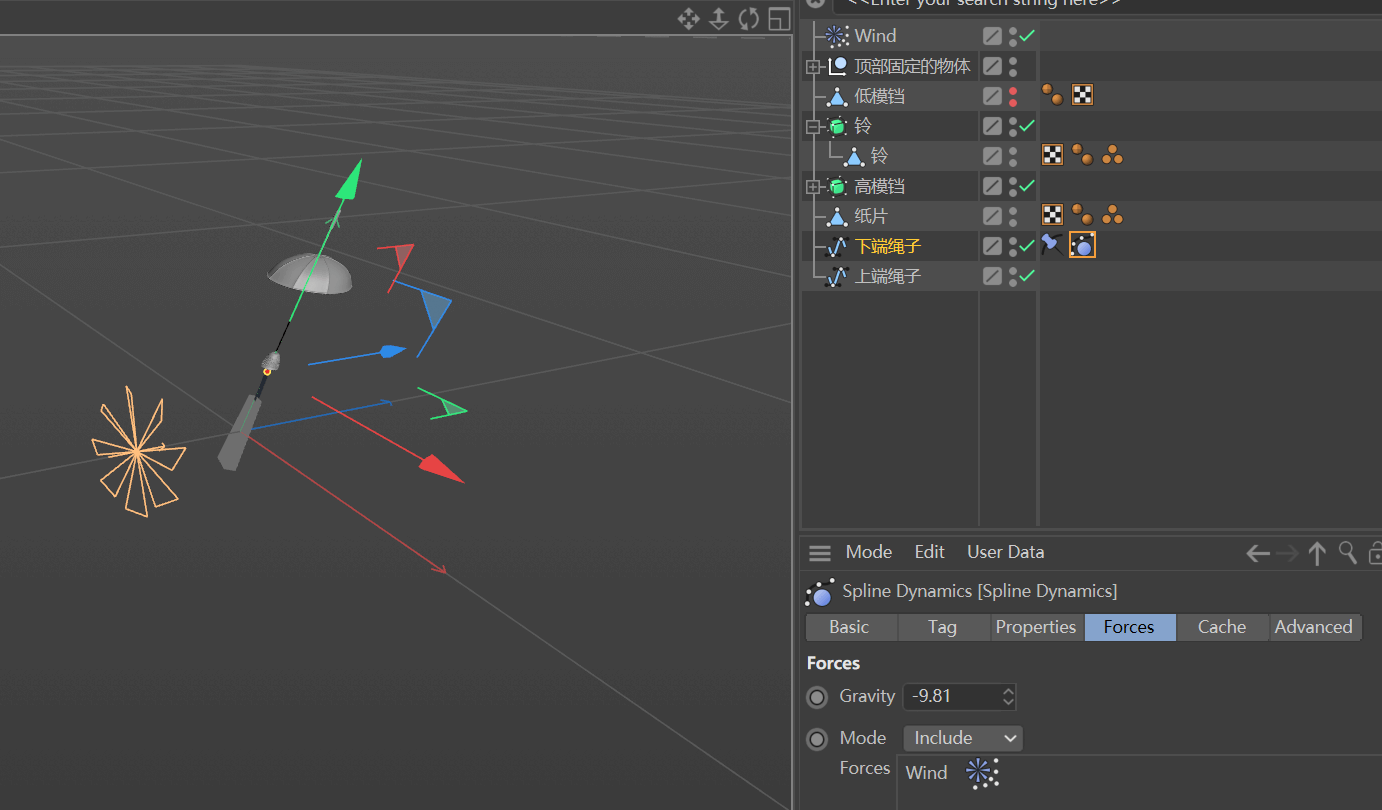Select the two-sphere Phong tag on 纸片
The height and width of the screenshot is (810, 1382).
[x=1082, y=215]
